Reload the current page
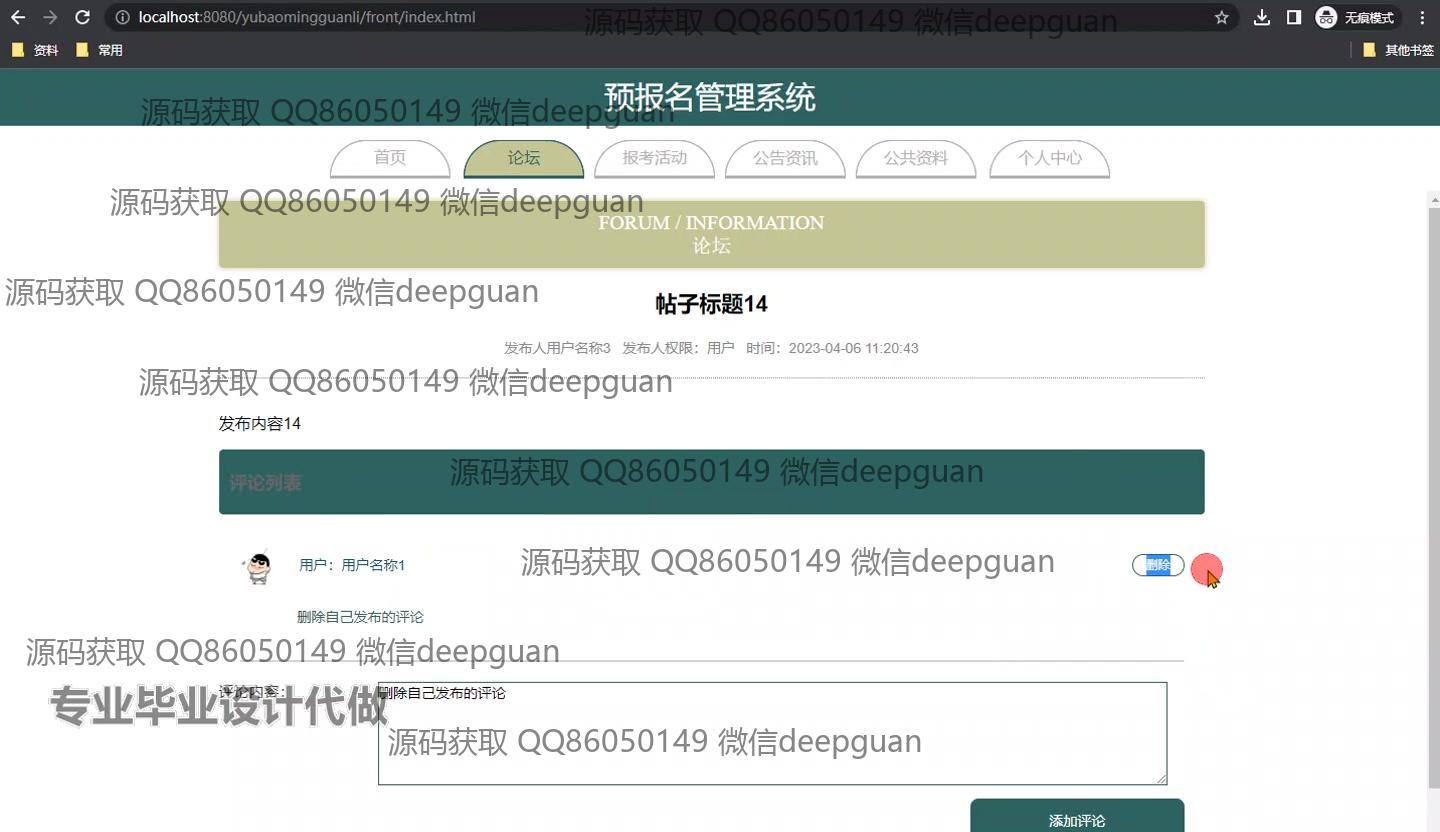The width and height of the screenshot is (1440, 832). pyautogui.click(x=83, y=17)
